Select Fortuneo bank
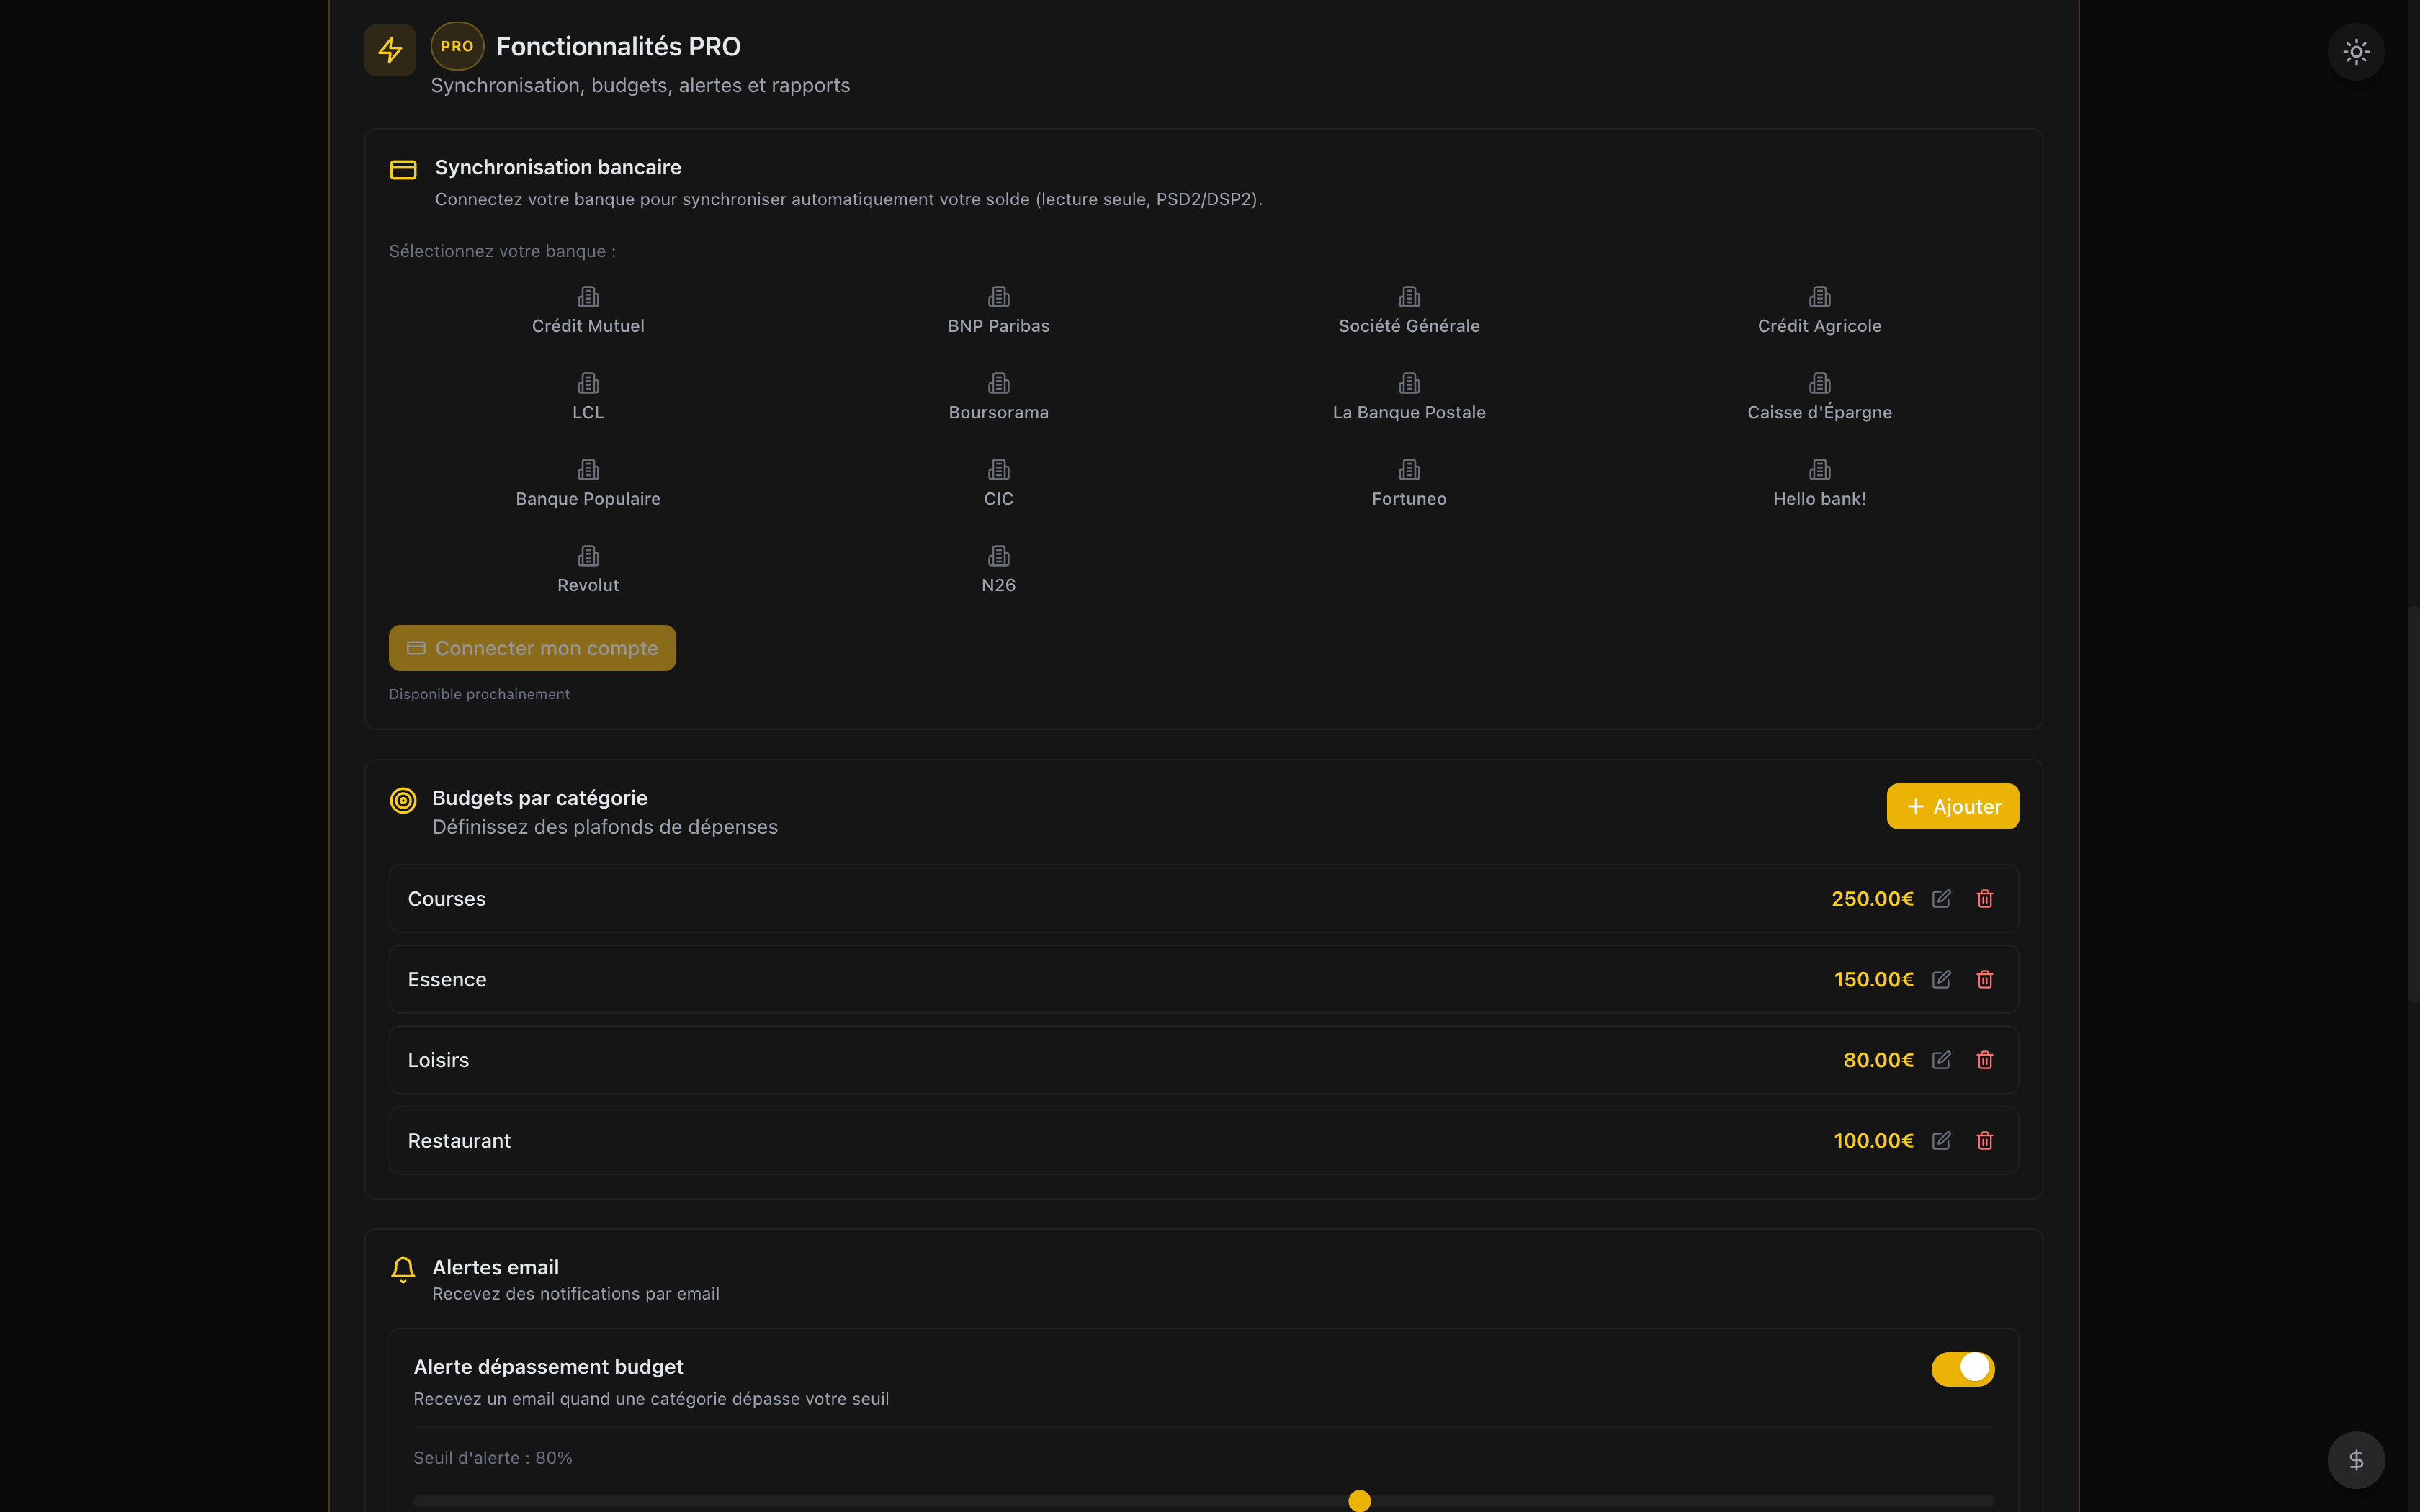Image resolution: width=2420 pixels, height=1512 pixels. pyautogui.click(x=1409, y=484)
